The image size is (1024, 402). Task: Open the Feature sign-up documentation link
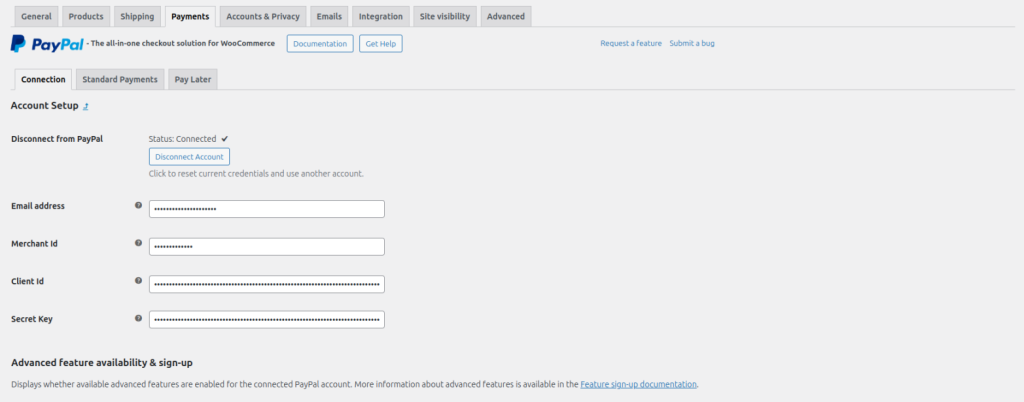[x=639, y=384]
